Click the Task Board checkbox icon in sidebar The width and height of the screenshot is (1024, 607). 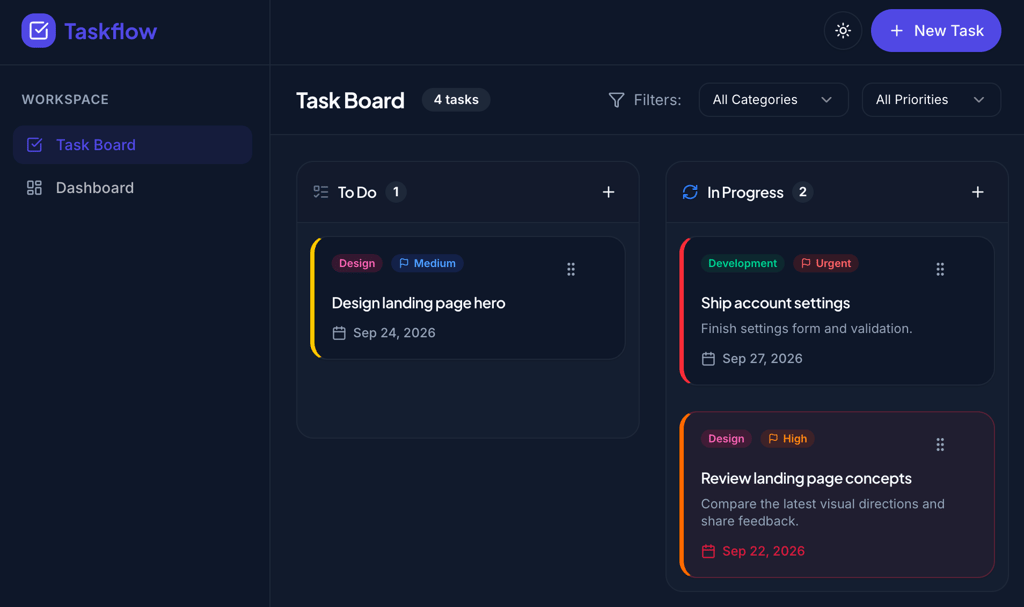click(34, 145)
